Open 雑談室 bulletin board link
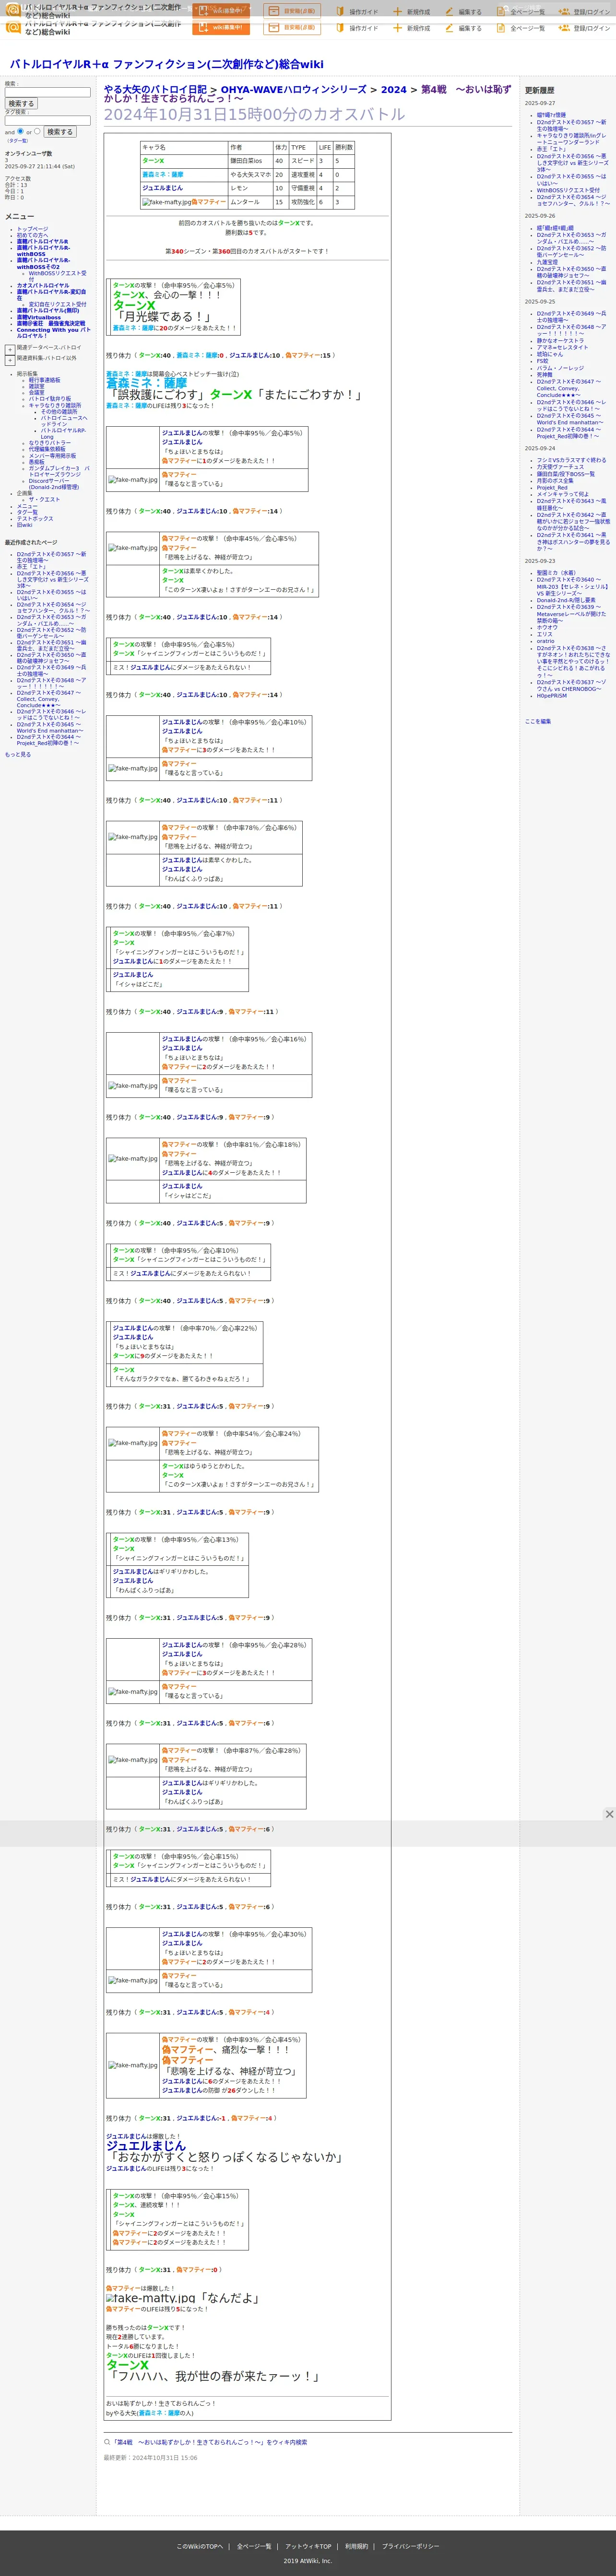Image resolution: width=616 pixels, height=2576 pixels. click(36, 386)
